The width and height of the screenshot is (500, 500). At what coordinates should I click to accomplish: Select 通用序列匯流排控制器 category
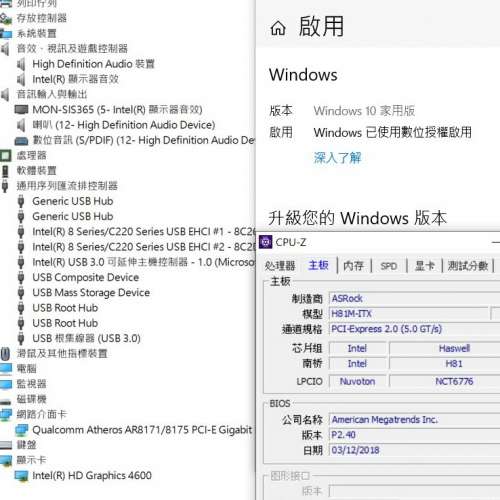pos(67,186)
